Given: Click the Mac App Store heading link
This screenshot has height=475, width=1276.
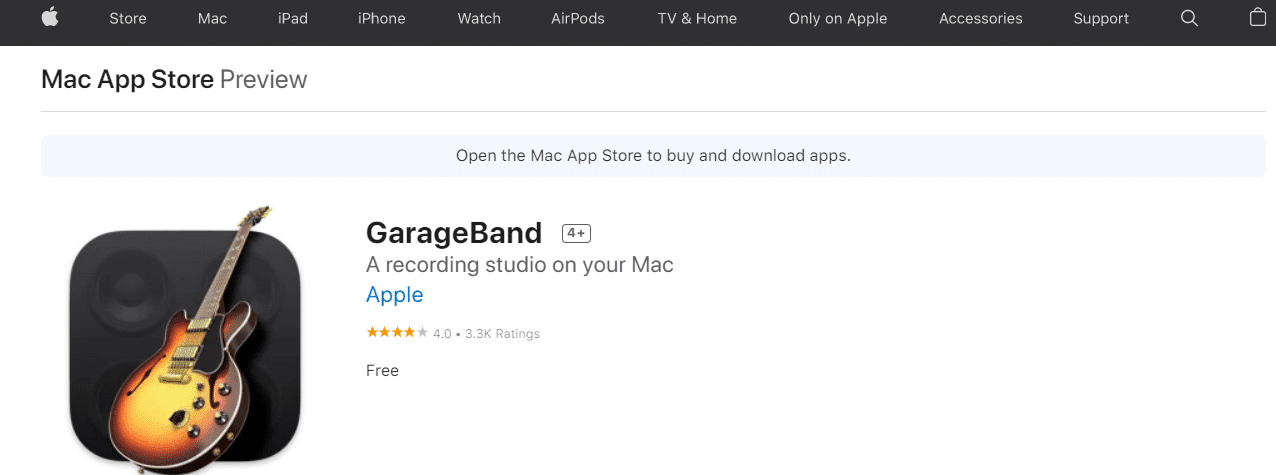Looking at the screenshot, I should coord(128,79).
